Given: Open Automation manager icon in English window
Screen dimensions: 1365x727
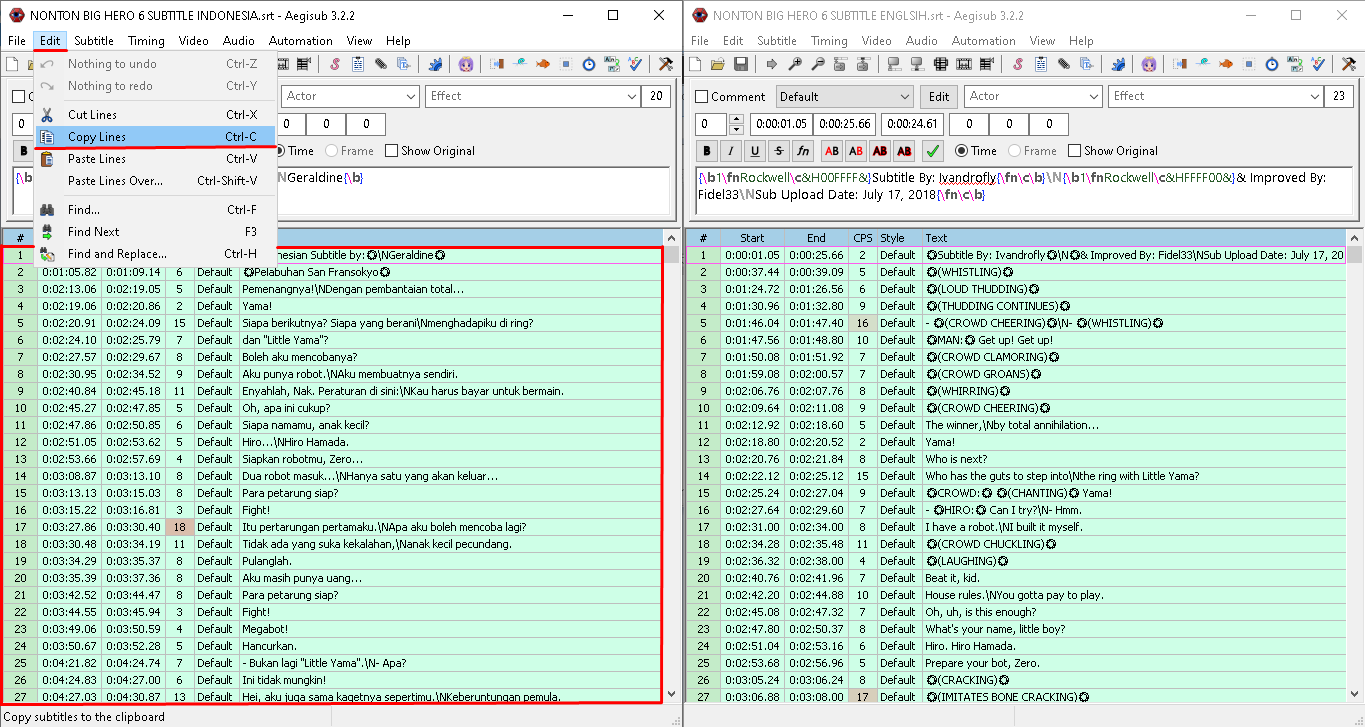Looking at the screenshot, I should [1119, 64].
